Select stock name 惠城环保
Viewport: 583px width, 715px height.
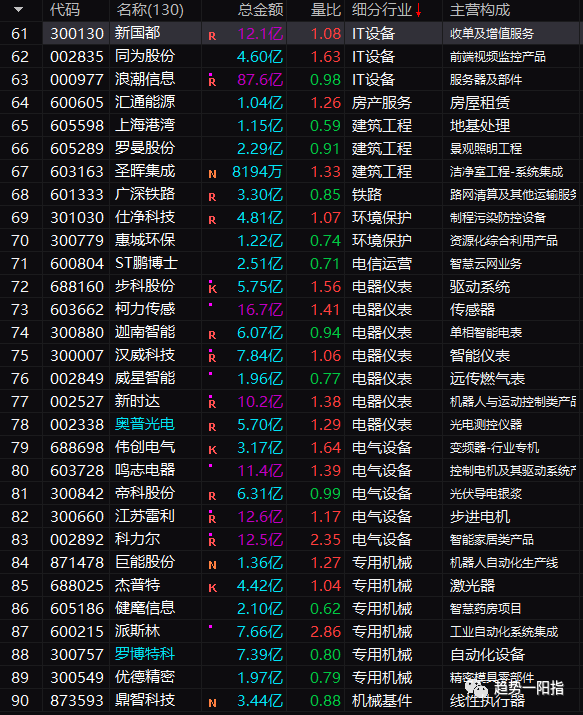coord(145,240)
